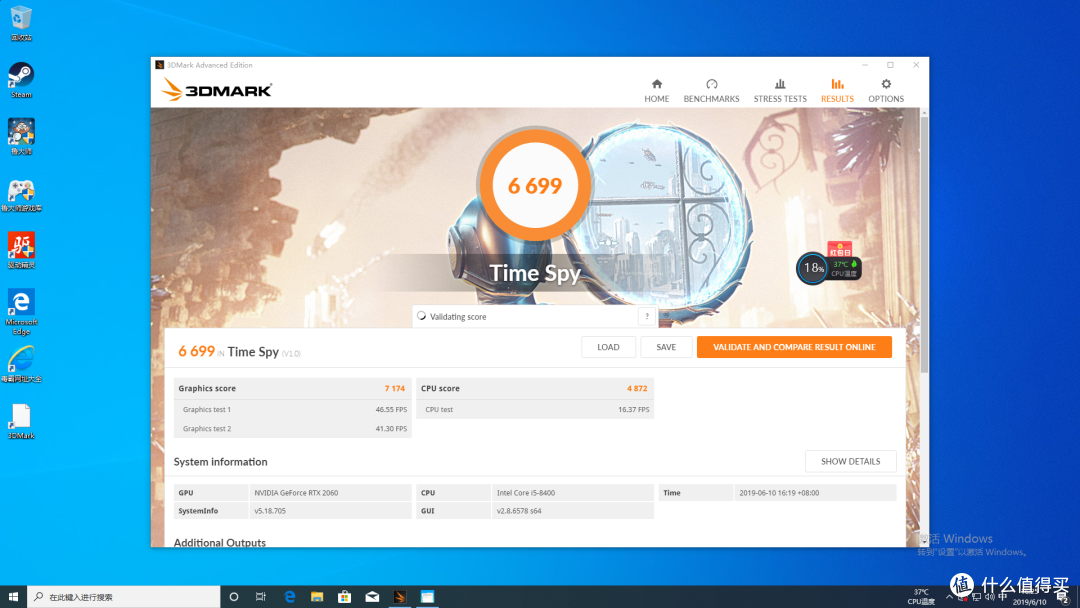1080x608 pixels.
Task: Click the LOAD button
Action: (x=608, y=347)
